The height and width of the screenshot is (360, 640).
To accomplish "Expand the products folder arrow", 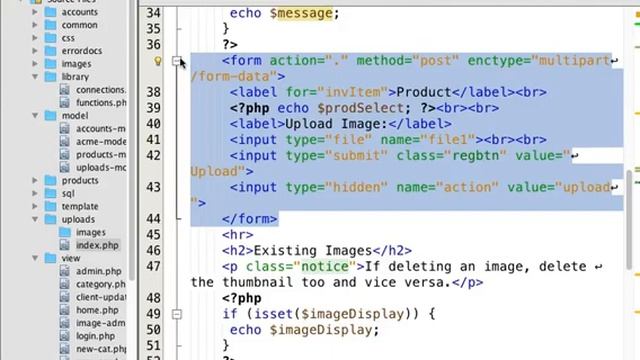I will pyautogui.click(x=35, y=180).
